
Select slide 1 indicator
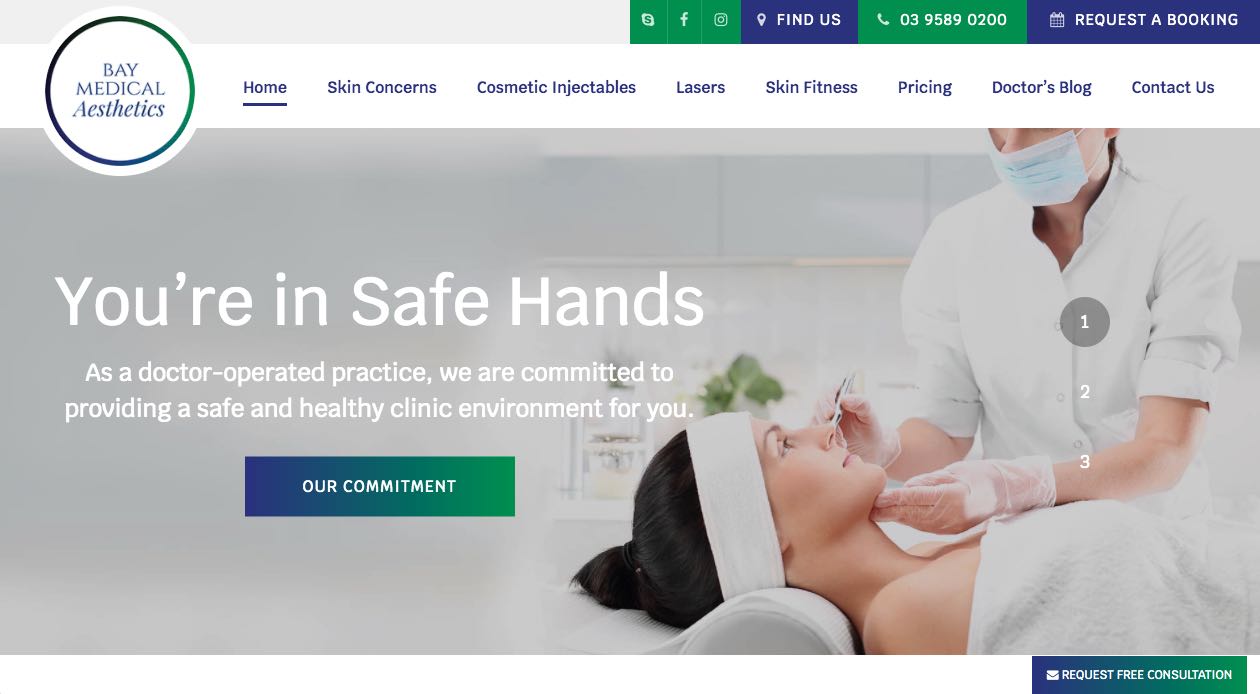[x=1085, y=322]
